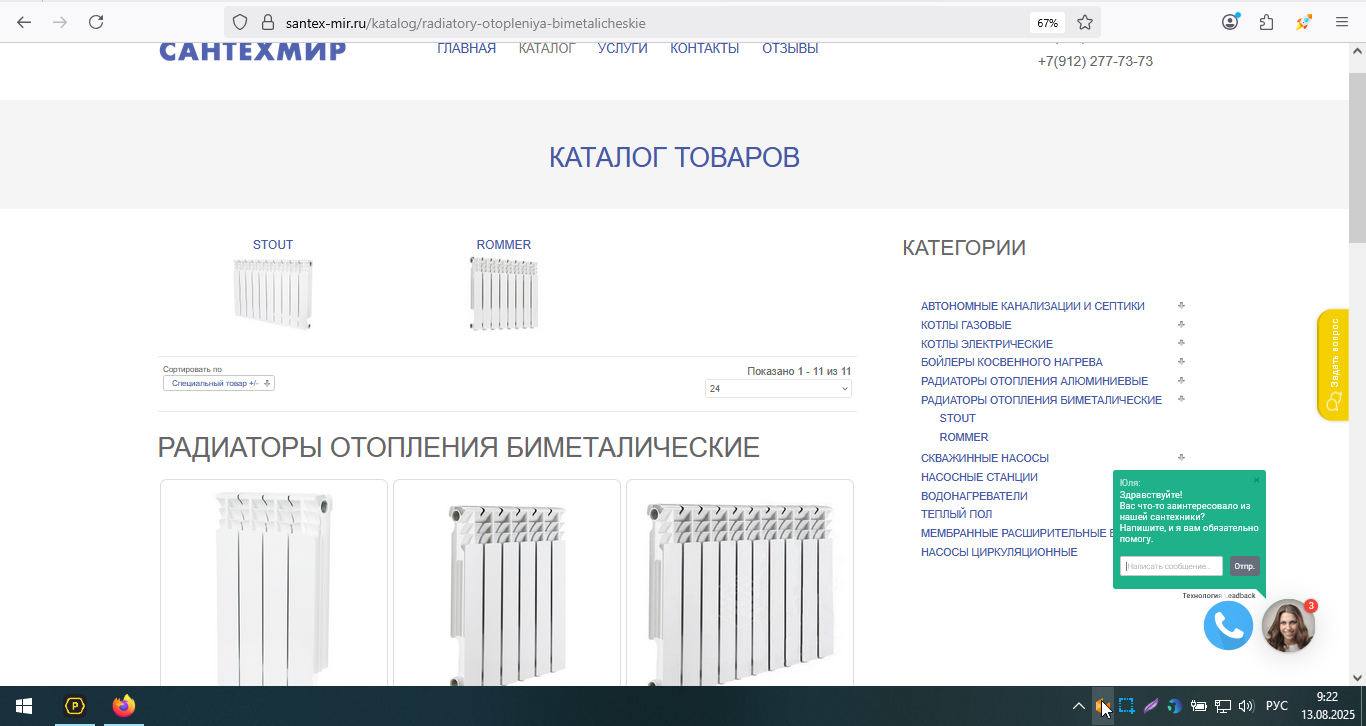Open the items-per-page dropdown showing 24

pos(778,388)
